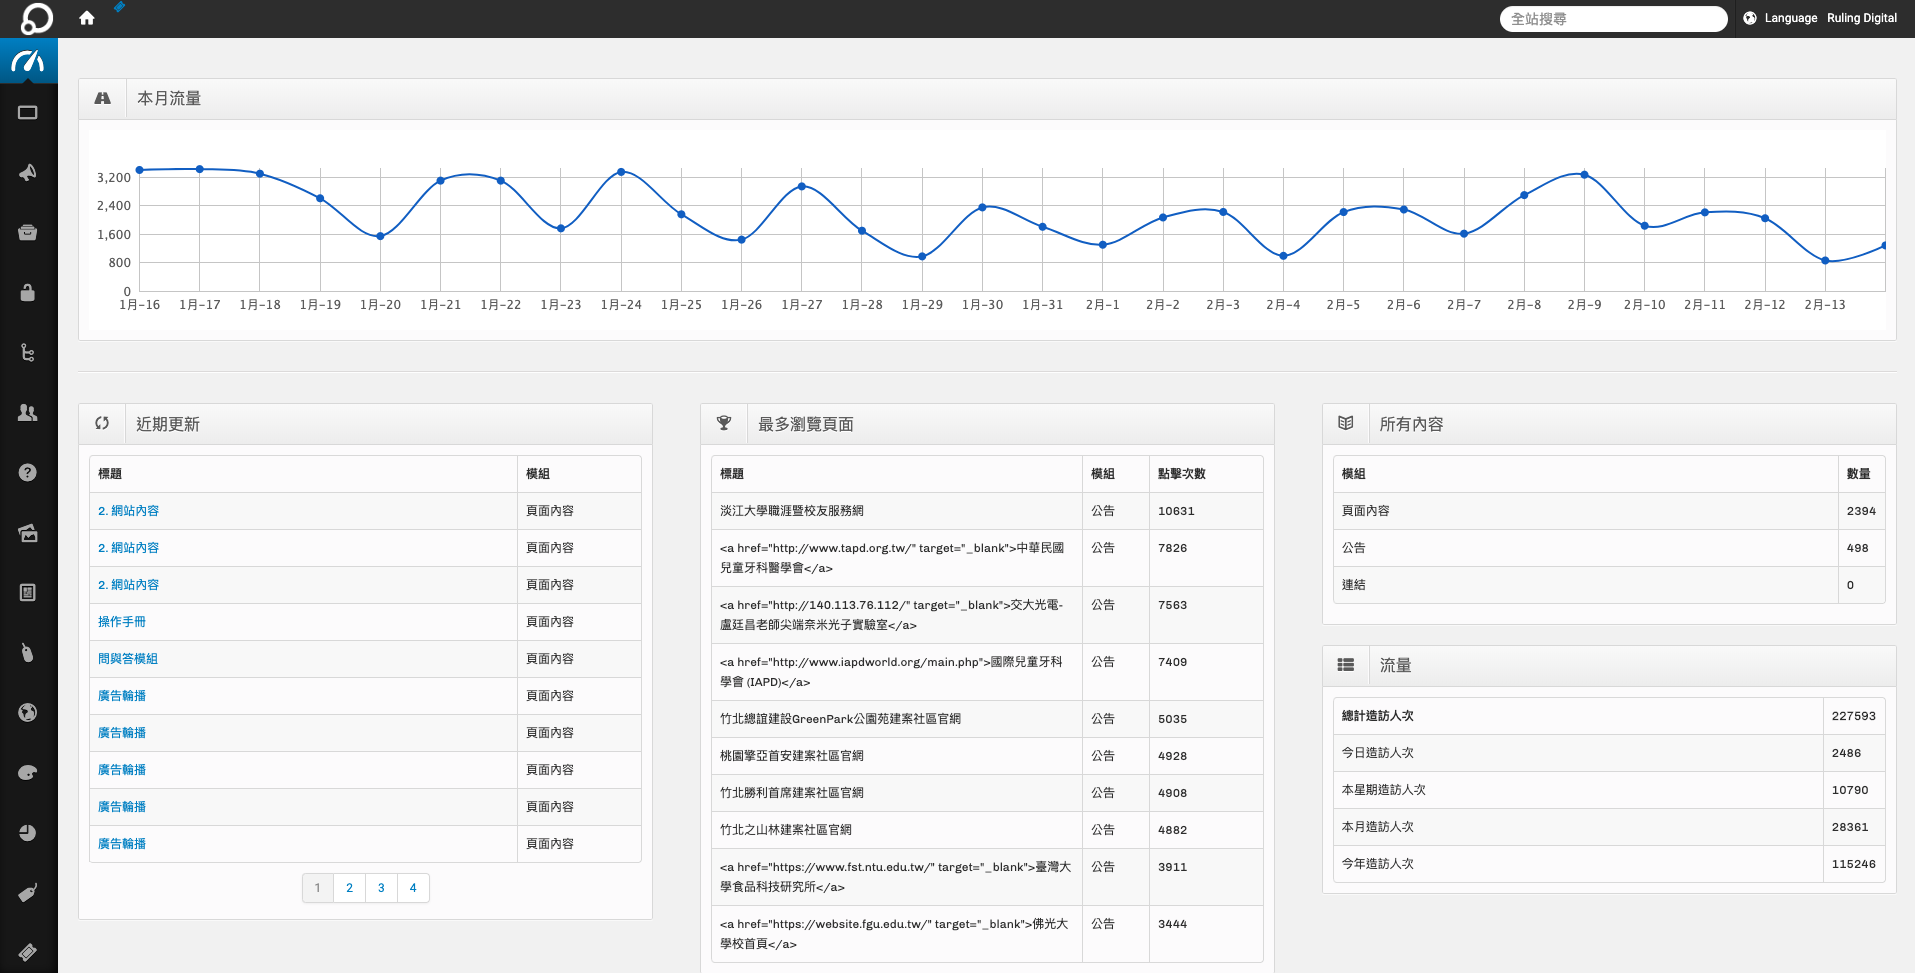Open the users group icon in sidebar
The width and height of the screenshot is (1915, 973).
point(28,413)
